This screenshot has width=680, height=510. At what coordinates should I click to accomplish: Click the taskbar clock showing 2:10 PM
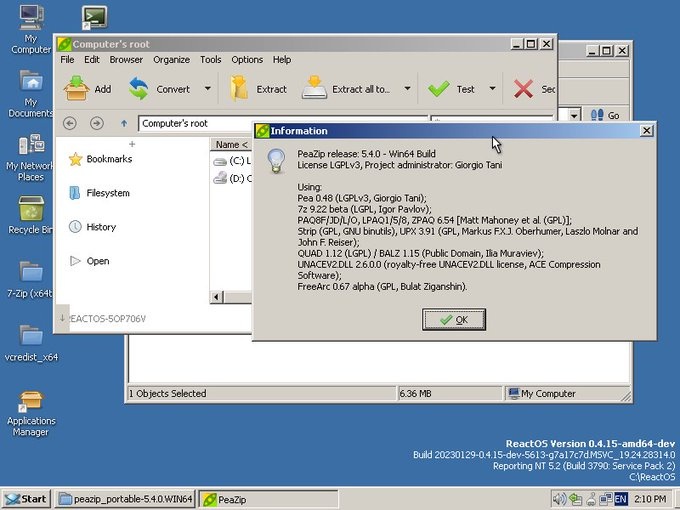[x=650, y=499]
